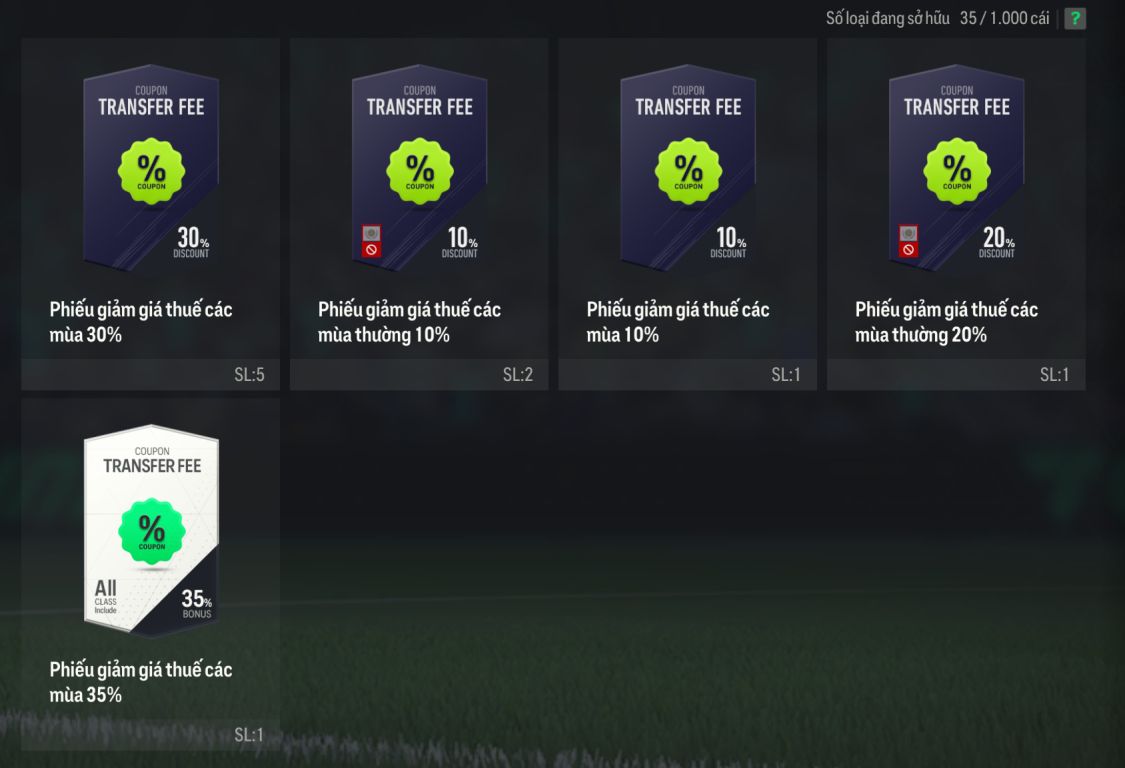
Task: Open 'Phiếu giảm giá thuế các mùa thường 10%' title
Action: tap(409, 322)
